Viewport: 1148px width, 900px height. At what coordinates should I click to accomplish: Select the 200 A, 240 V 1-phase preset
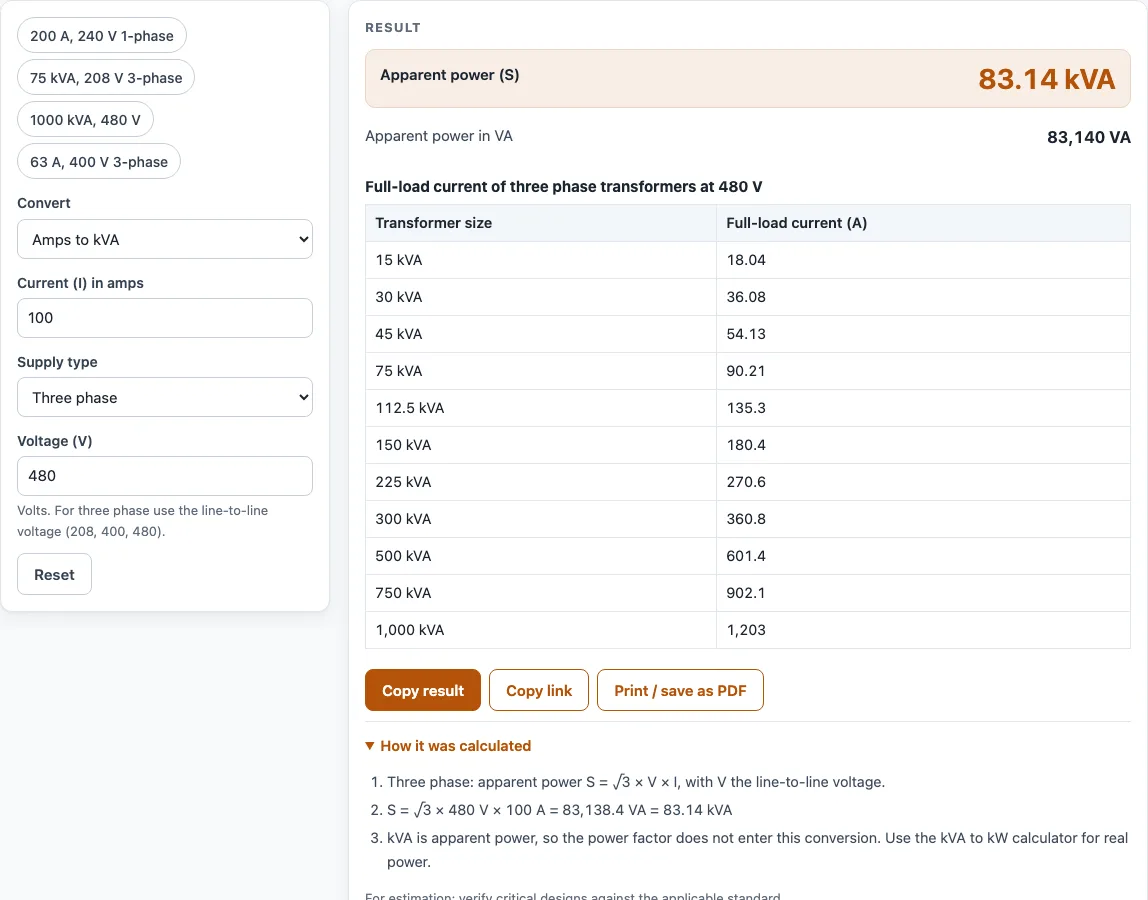pyautogui.click(x=102, y=36)
